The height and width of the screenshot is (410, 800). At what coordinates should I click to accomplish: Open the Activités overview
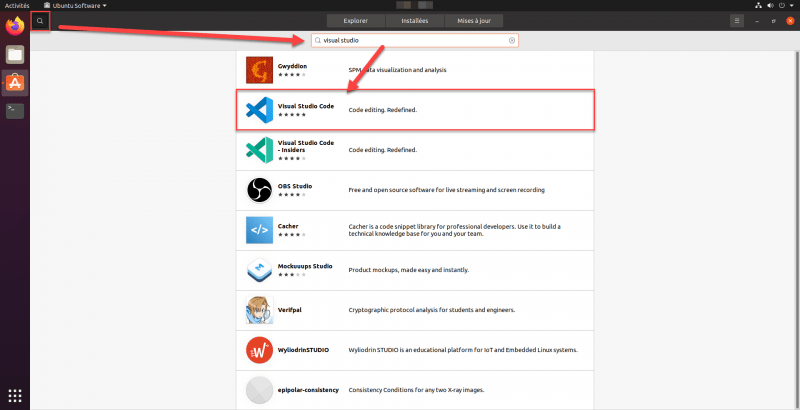click(x=17, y=6)
